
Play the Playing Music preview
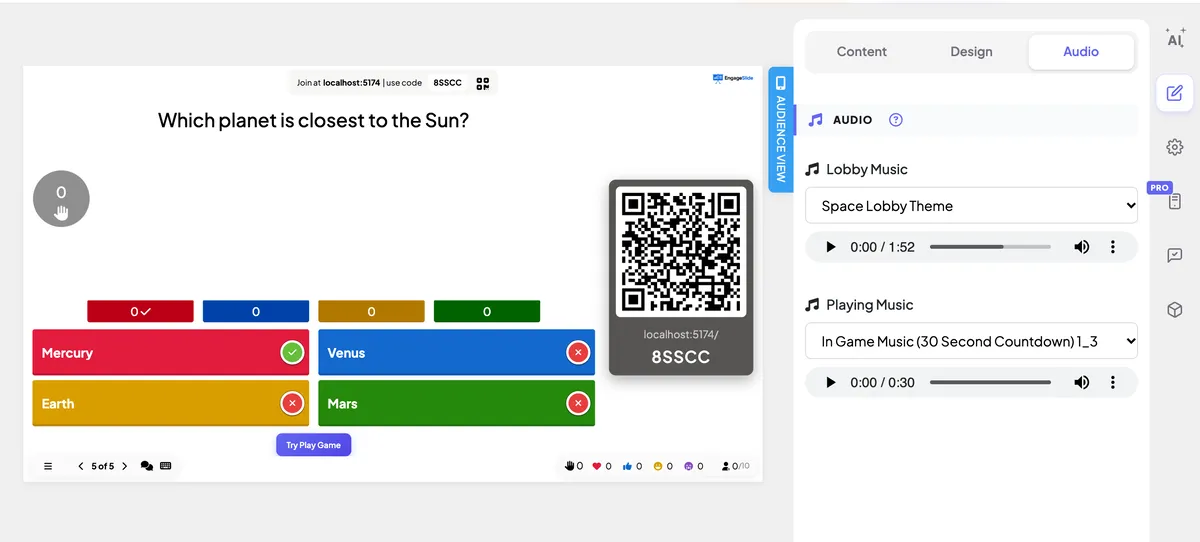(830, 382)
